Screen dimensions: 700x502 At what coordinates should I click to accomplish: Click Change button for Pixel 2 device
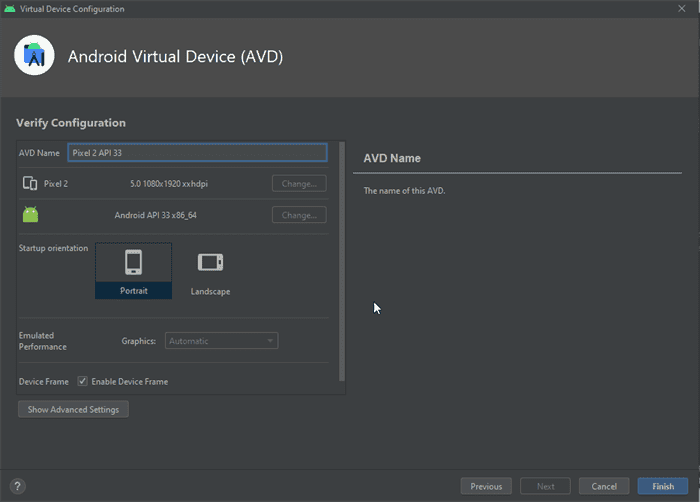pos(298,184)
